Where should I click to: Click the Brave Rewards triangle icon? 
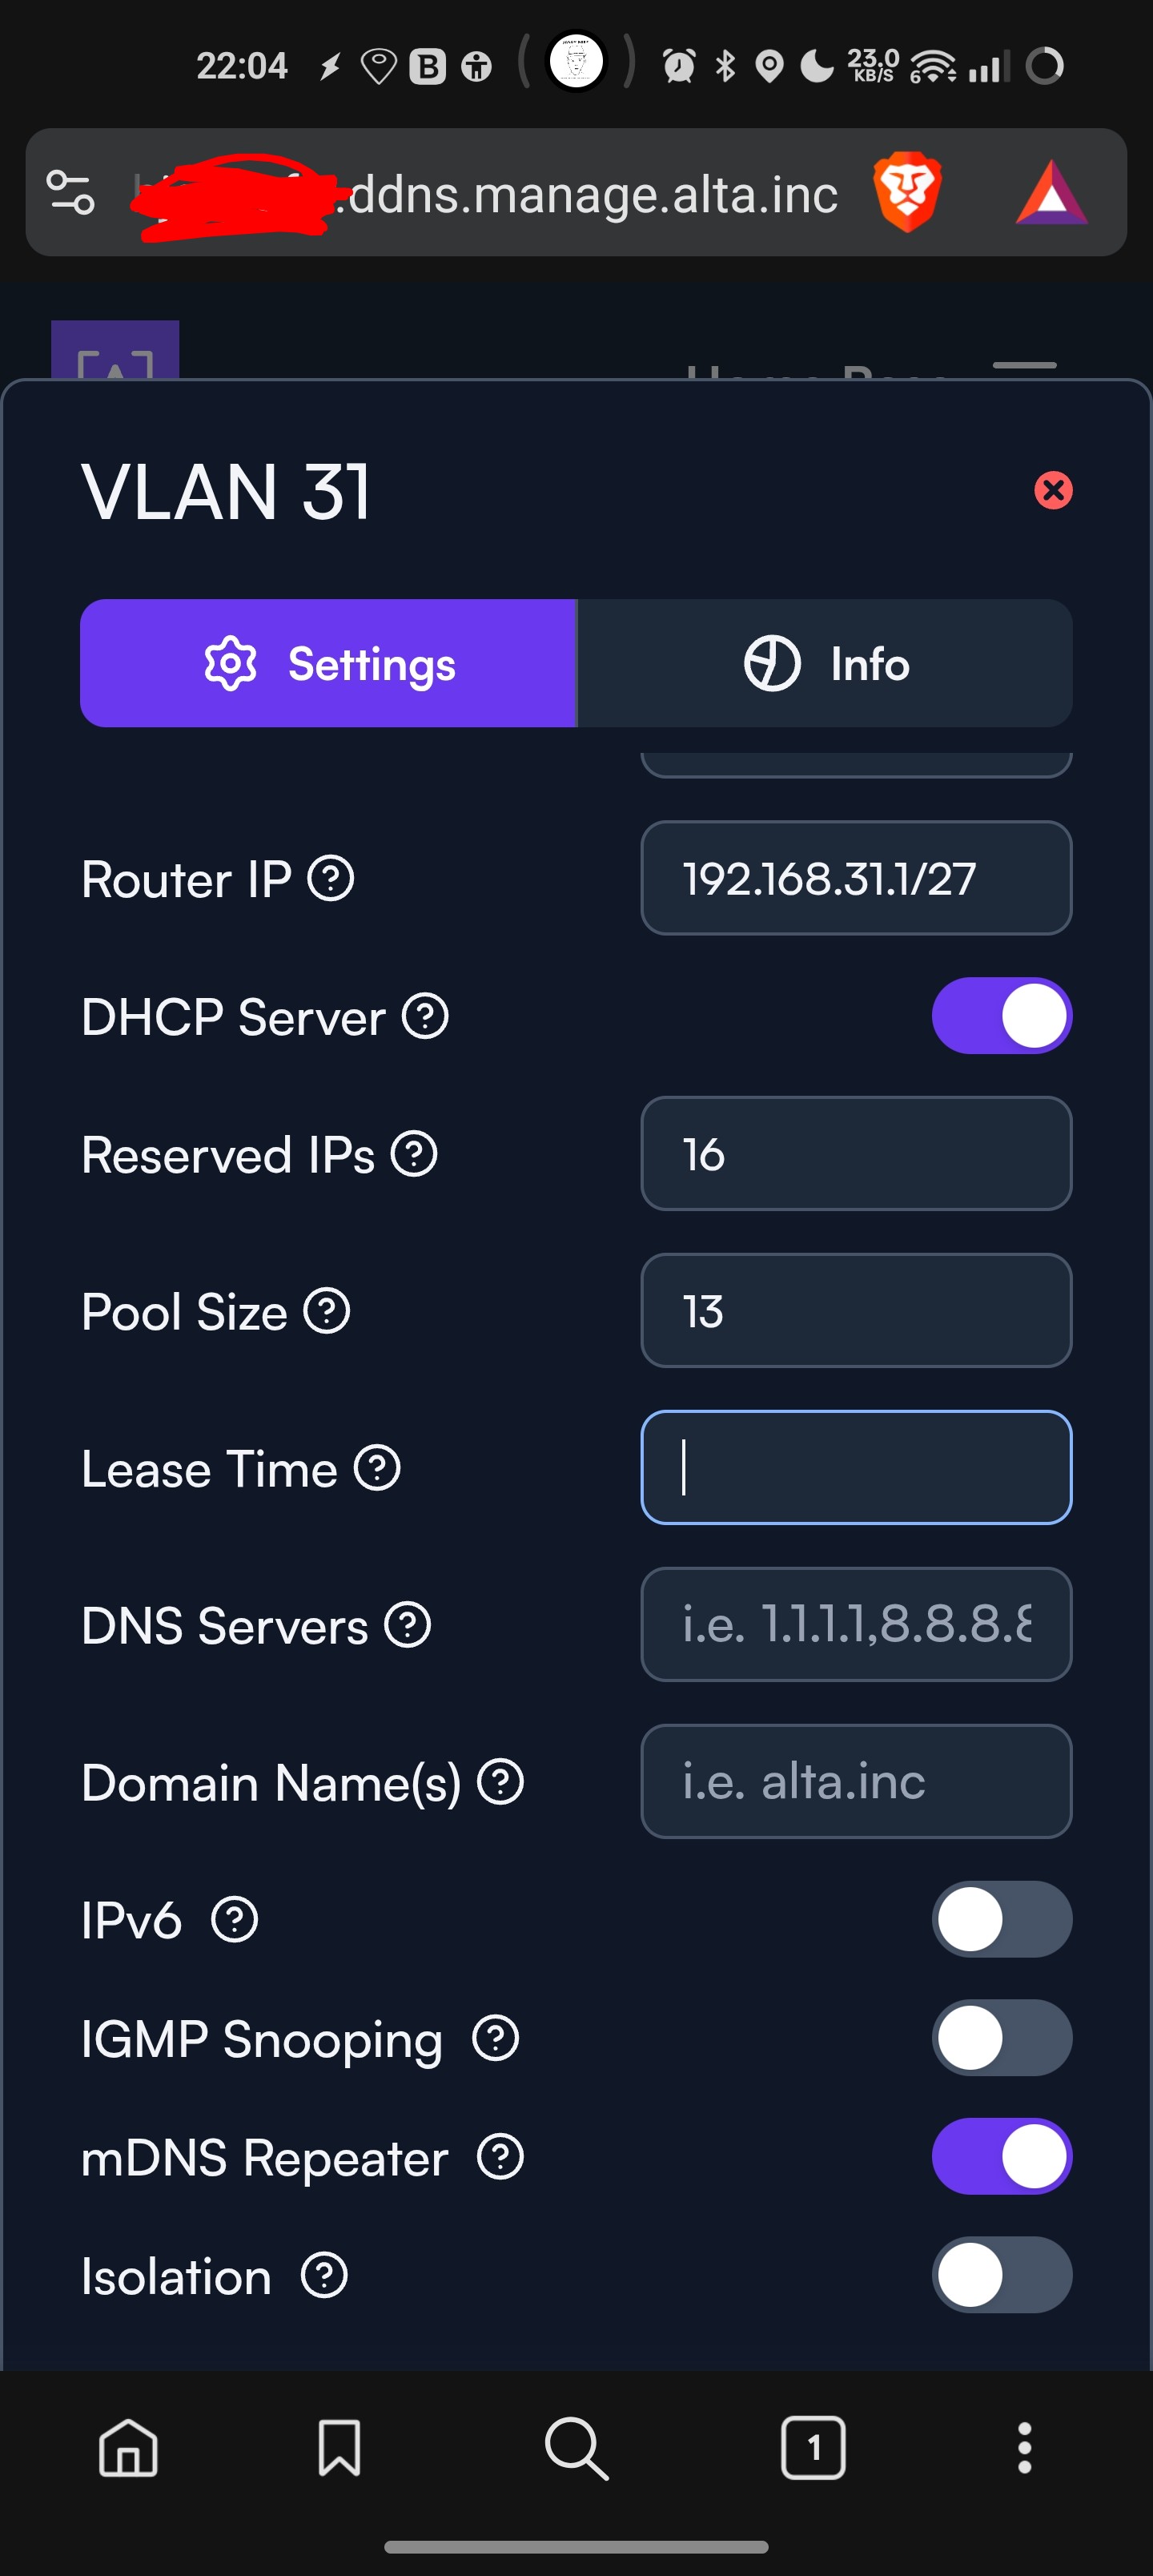pos(1051,192)
